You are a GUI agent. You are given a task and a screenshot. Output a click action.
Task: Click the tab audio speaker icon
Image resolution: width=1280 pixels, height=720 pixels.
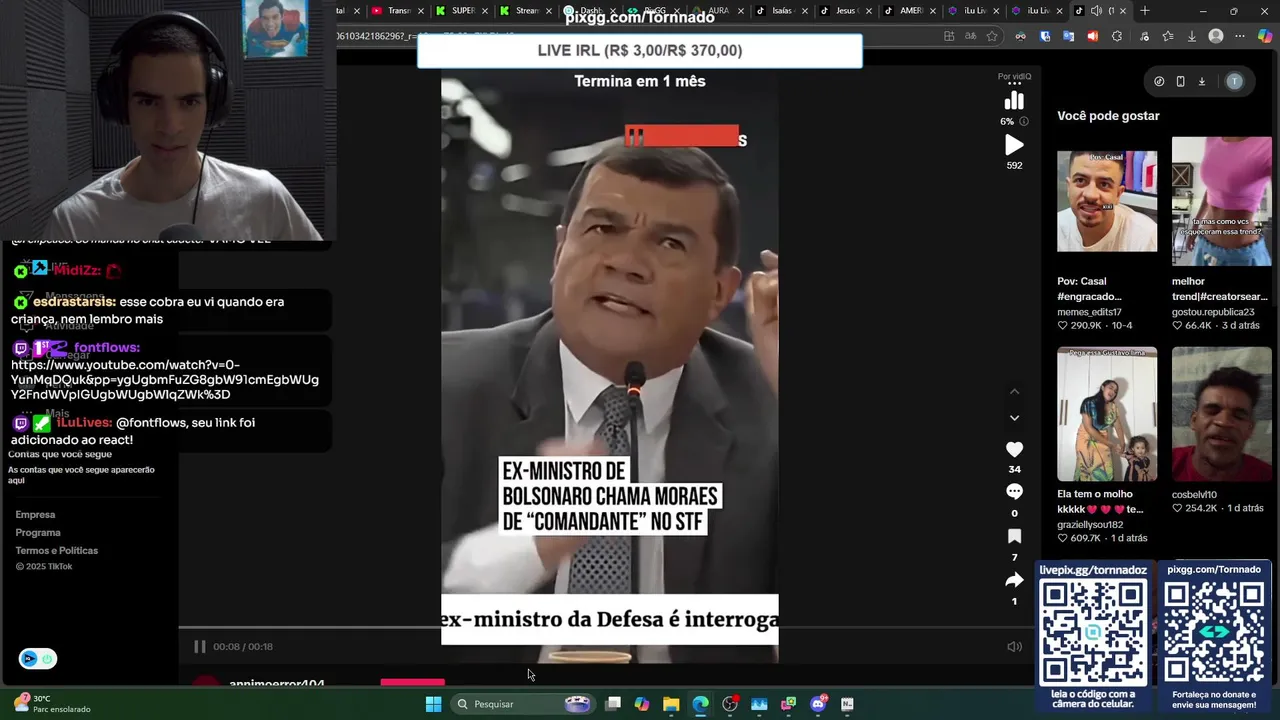(1096, 11)
